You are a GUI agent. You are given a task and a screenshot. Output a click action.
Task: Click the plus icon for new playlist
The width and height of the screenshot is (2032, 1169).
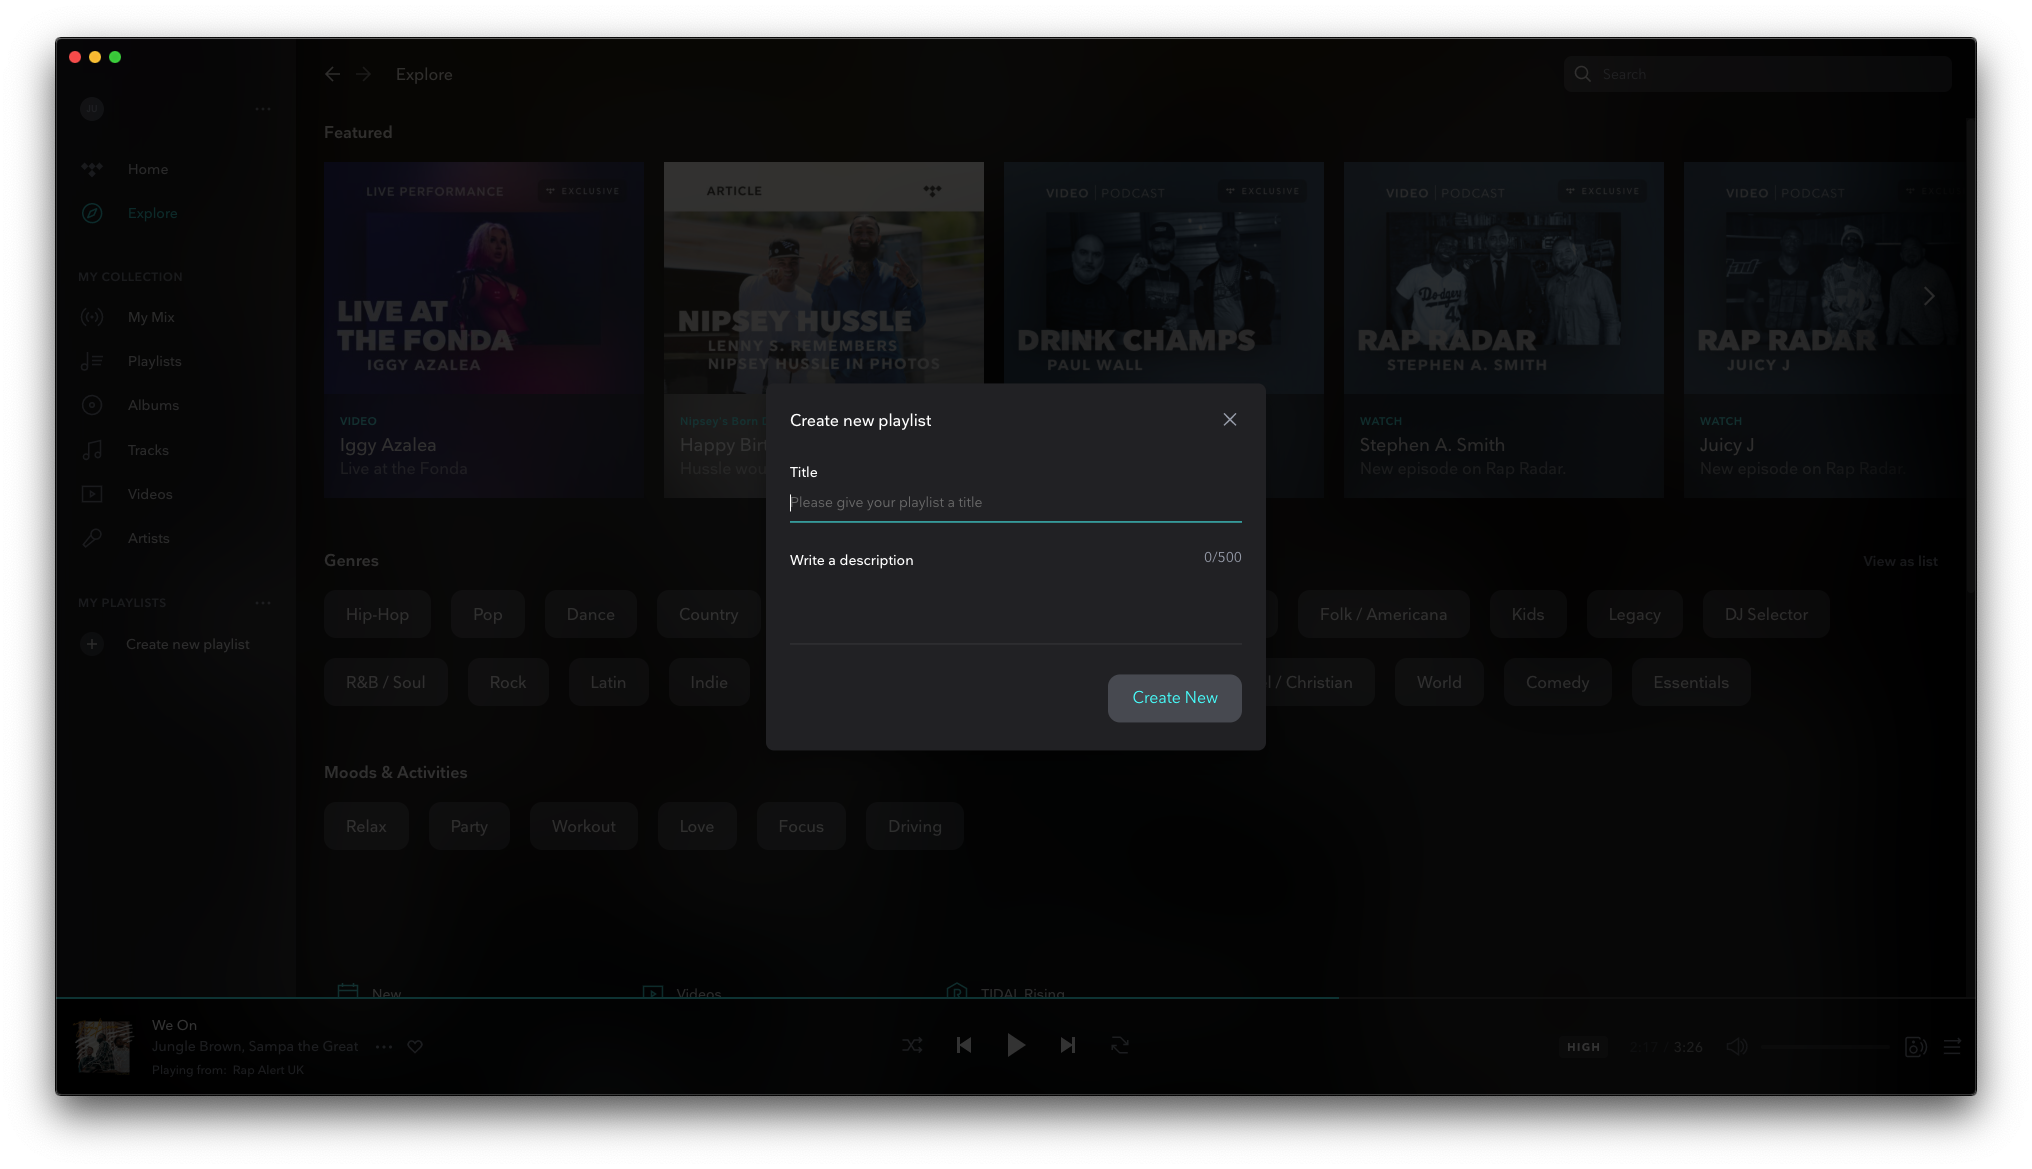(92, 645)
